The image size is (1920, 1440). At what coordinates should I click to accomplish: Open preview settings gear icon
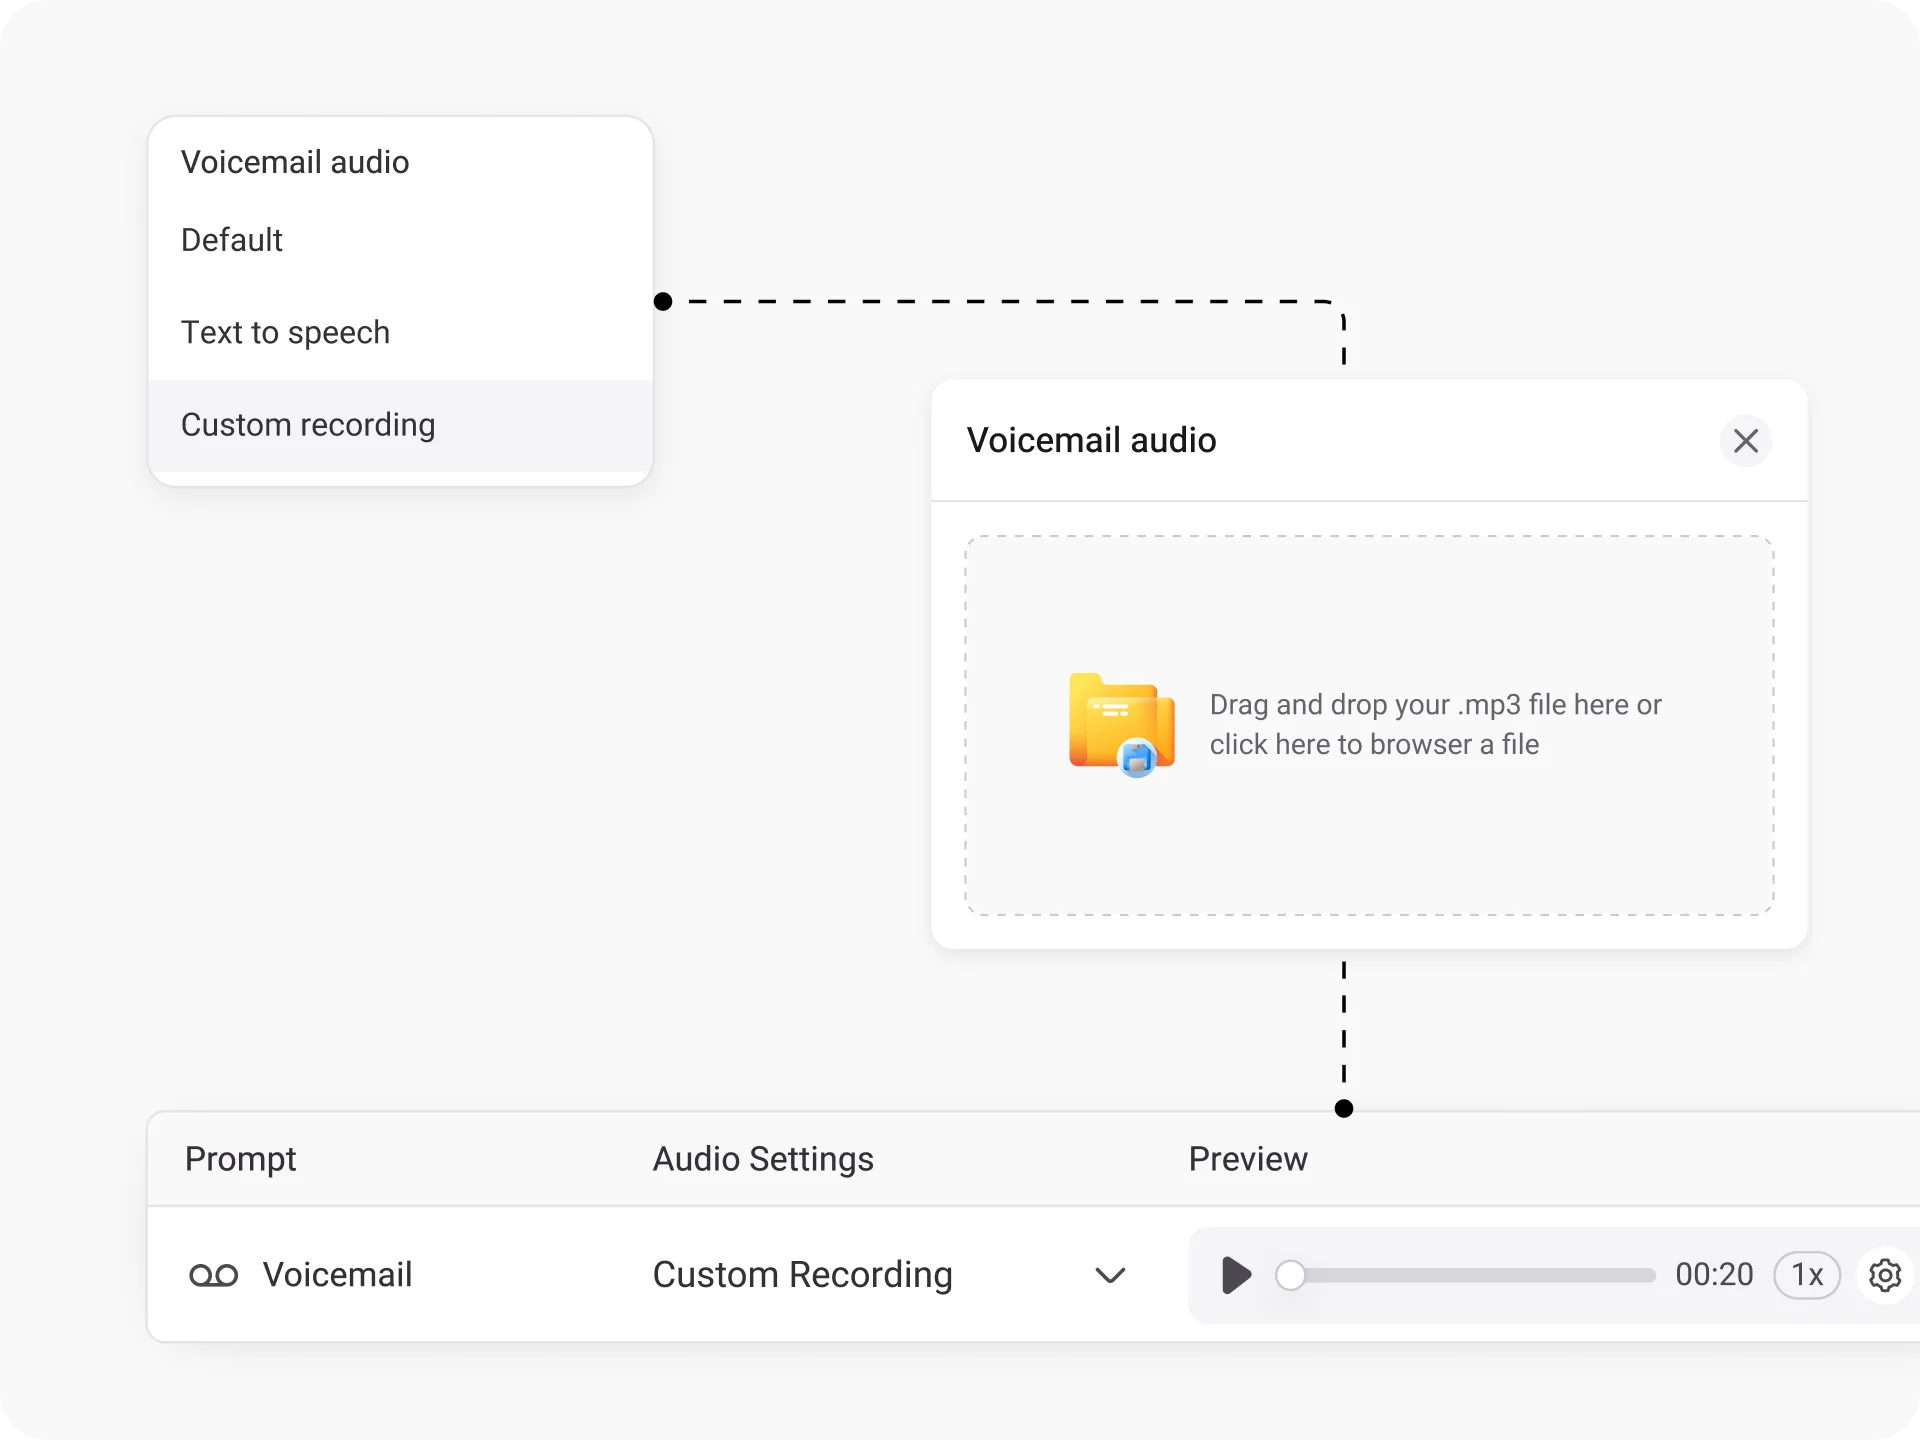pos(1885,1275)
